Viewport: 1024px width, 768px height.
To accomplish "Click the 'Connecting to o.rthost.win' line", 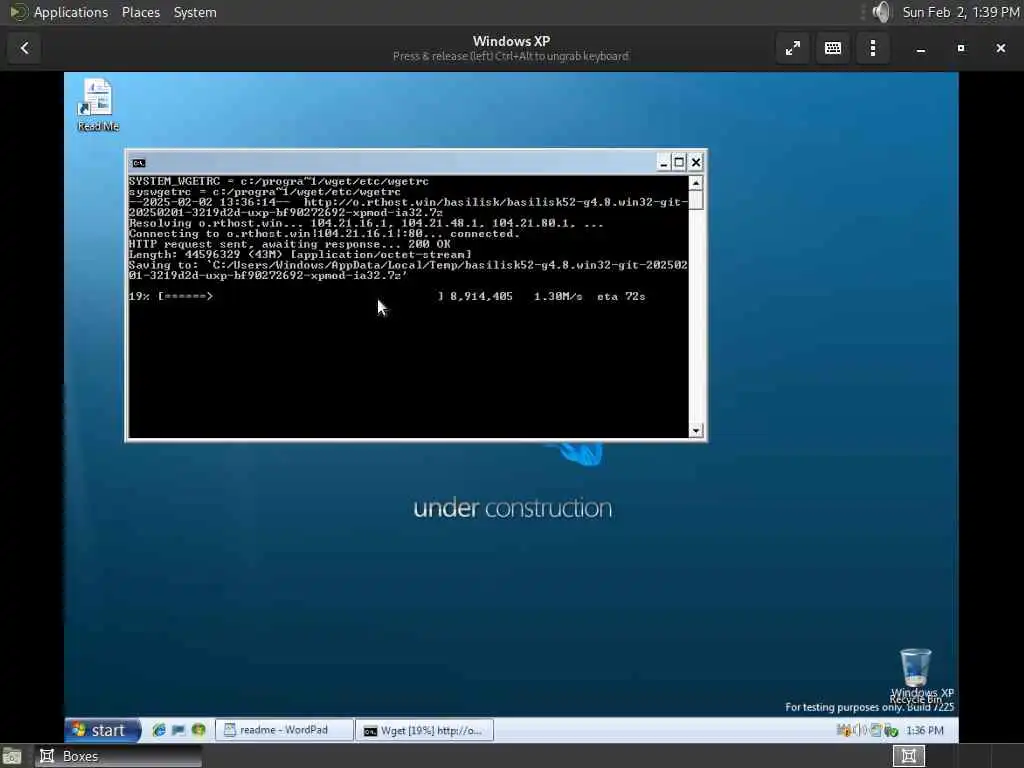I will coord(324,234).
